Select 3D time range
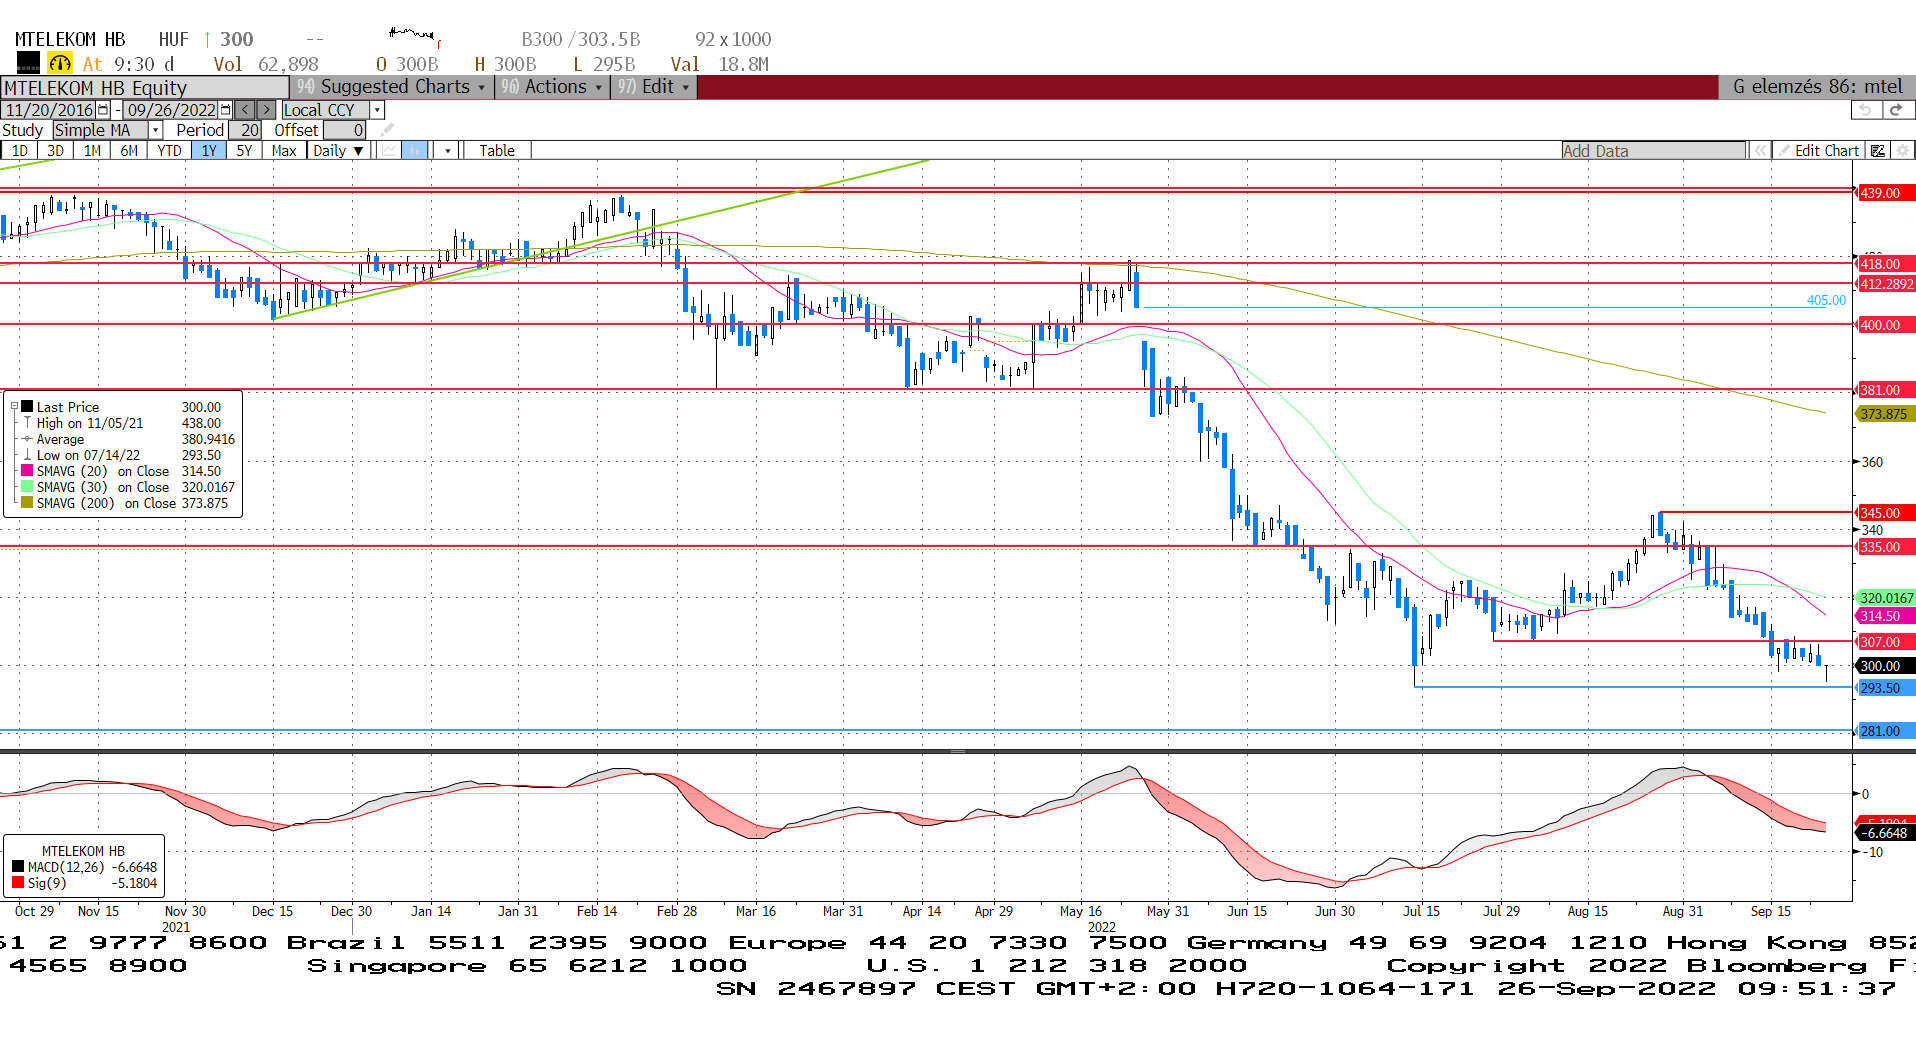Image resolution: width=1916 pixels, height=1044 pixels. pos(55,151)
